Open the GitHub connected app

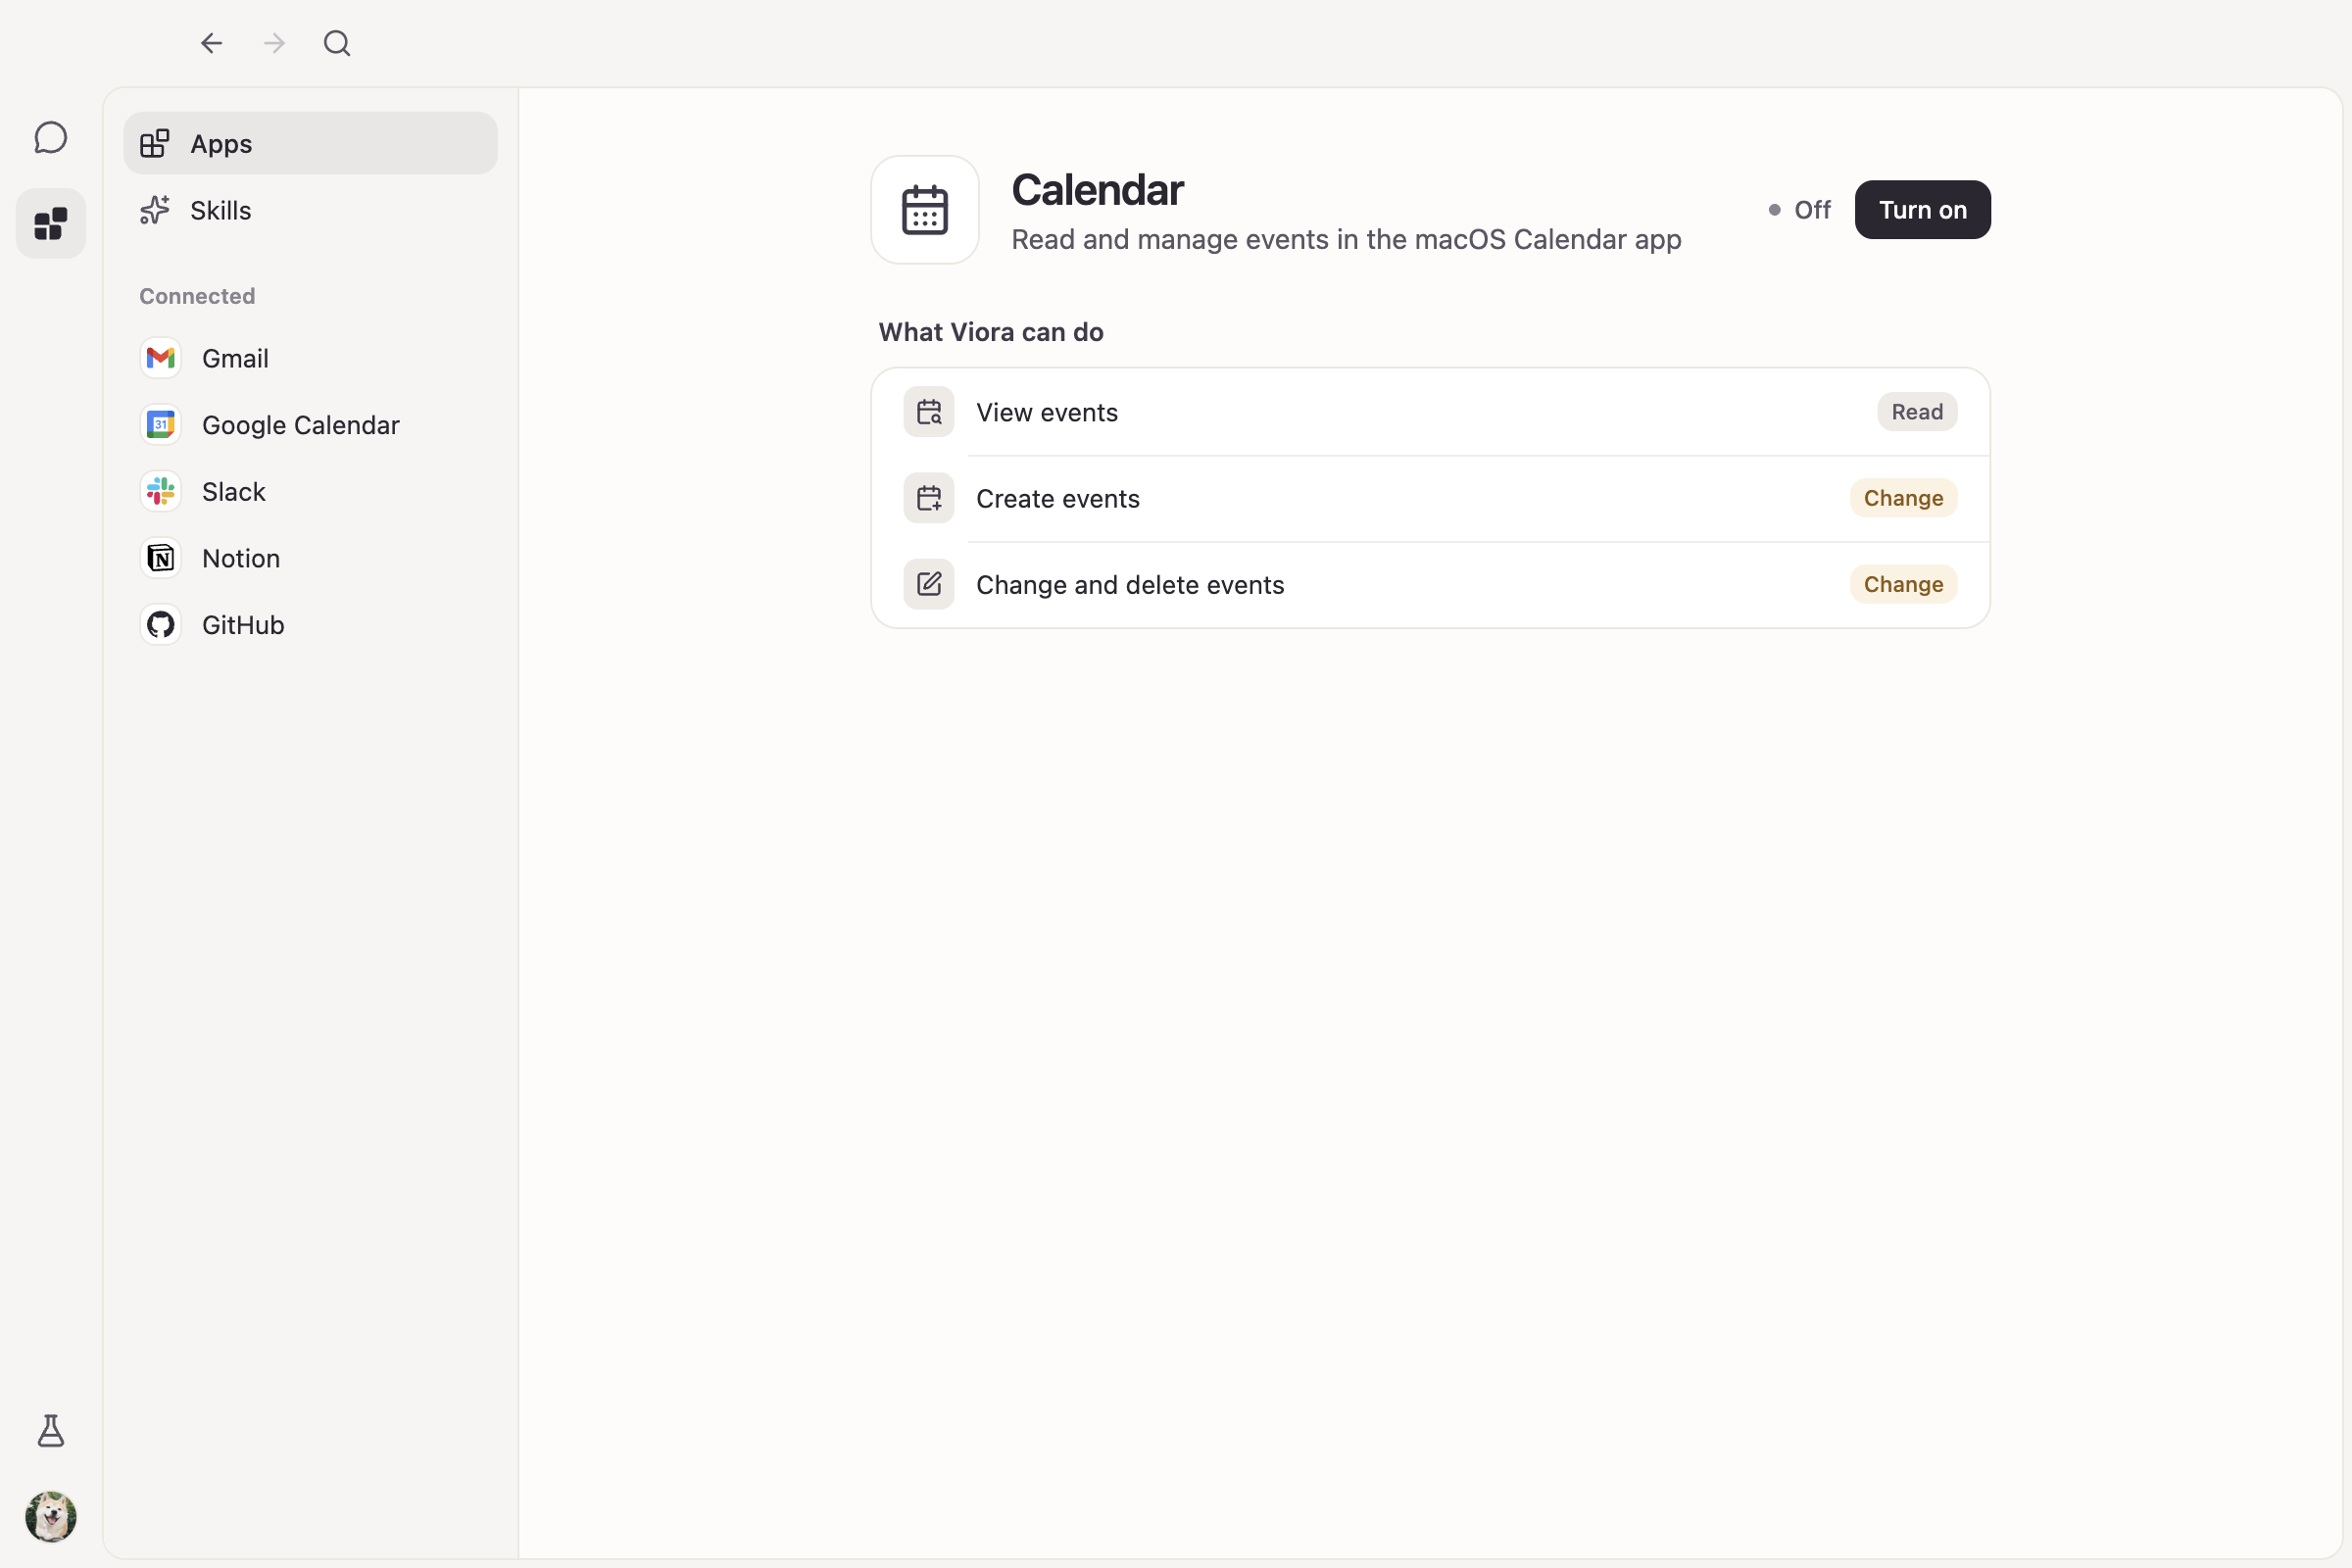(x=310, y=625)
